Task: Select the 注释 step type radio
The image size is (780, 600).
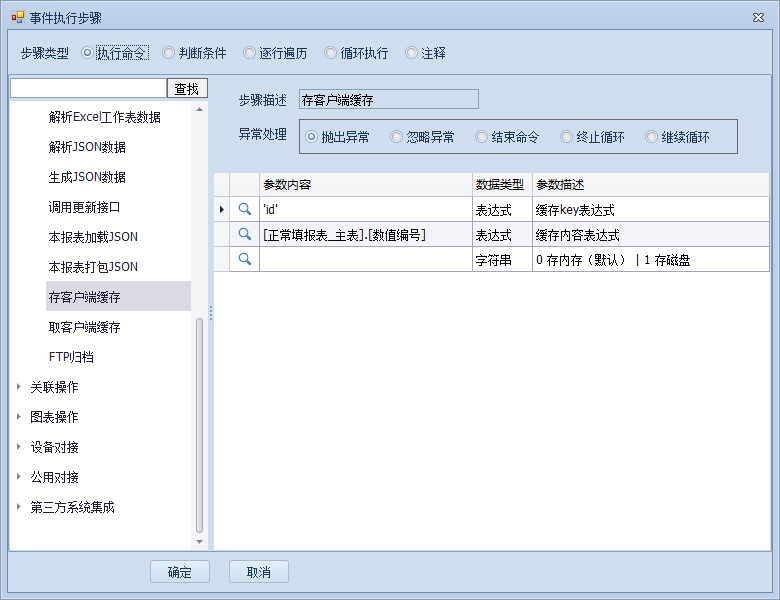Action: point(412,53)
